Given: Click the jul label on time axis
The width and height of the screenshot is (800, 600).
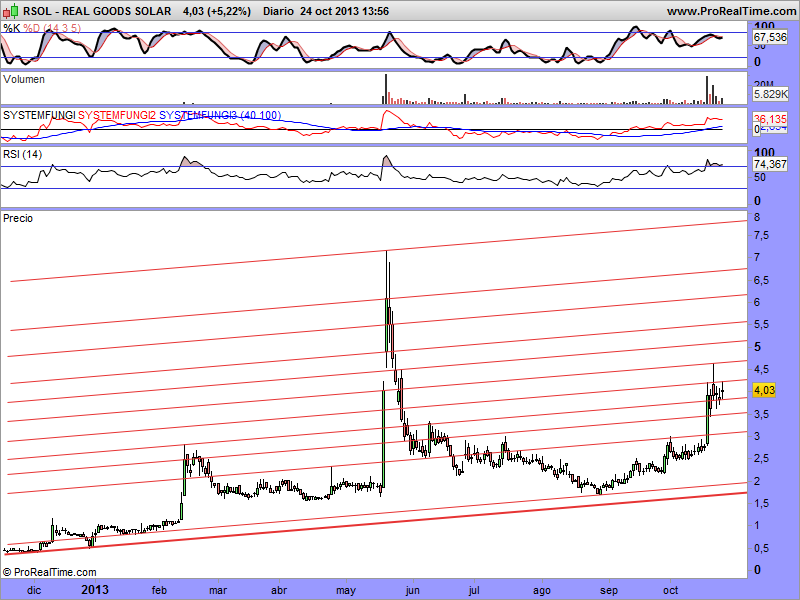Looking at the screenshot, I should [474, 590].
